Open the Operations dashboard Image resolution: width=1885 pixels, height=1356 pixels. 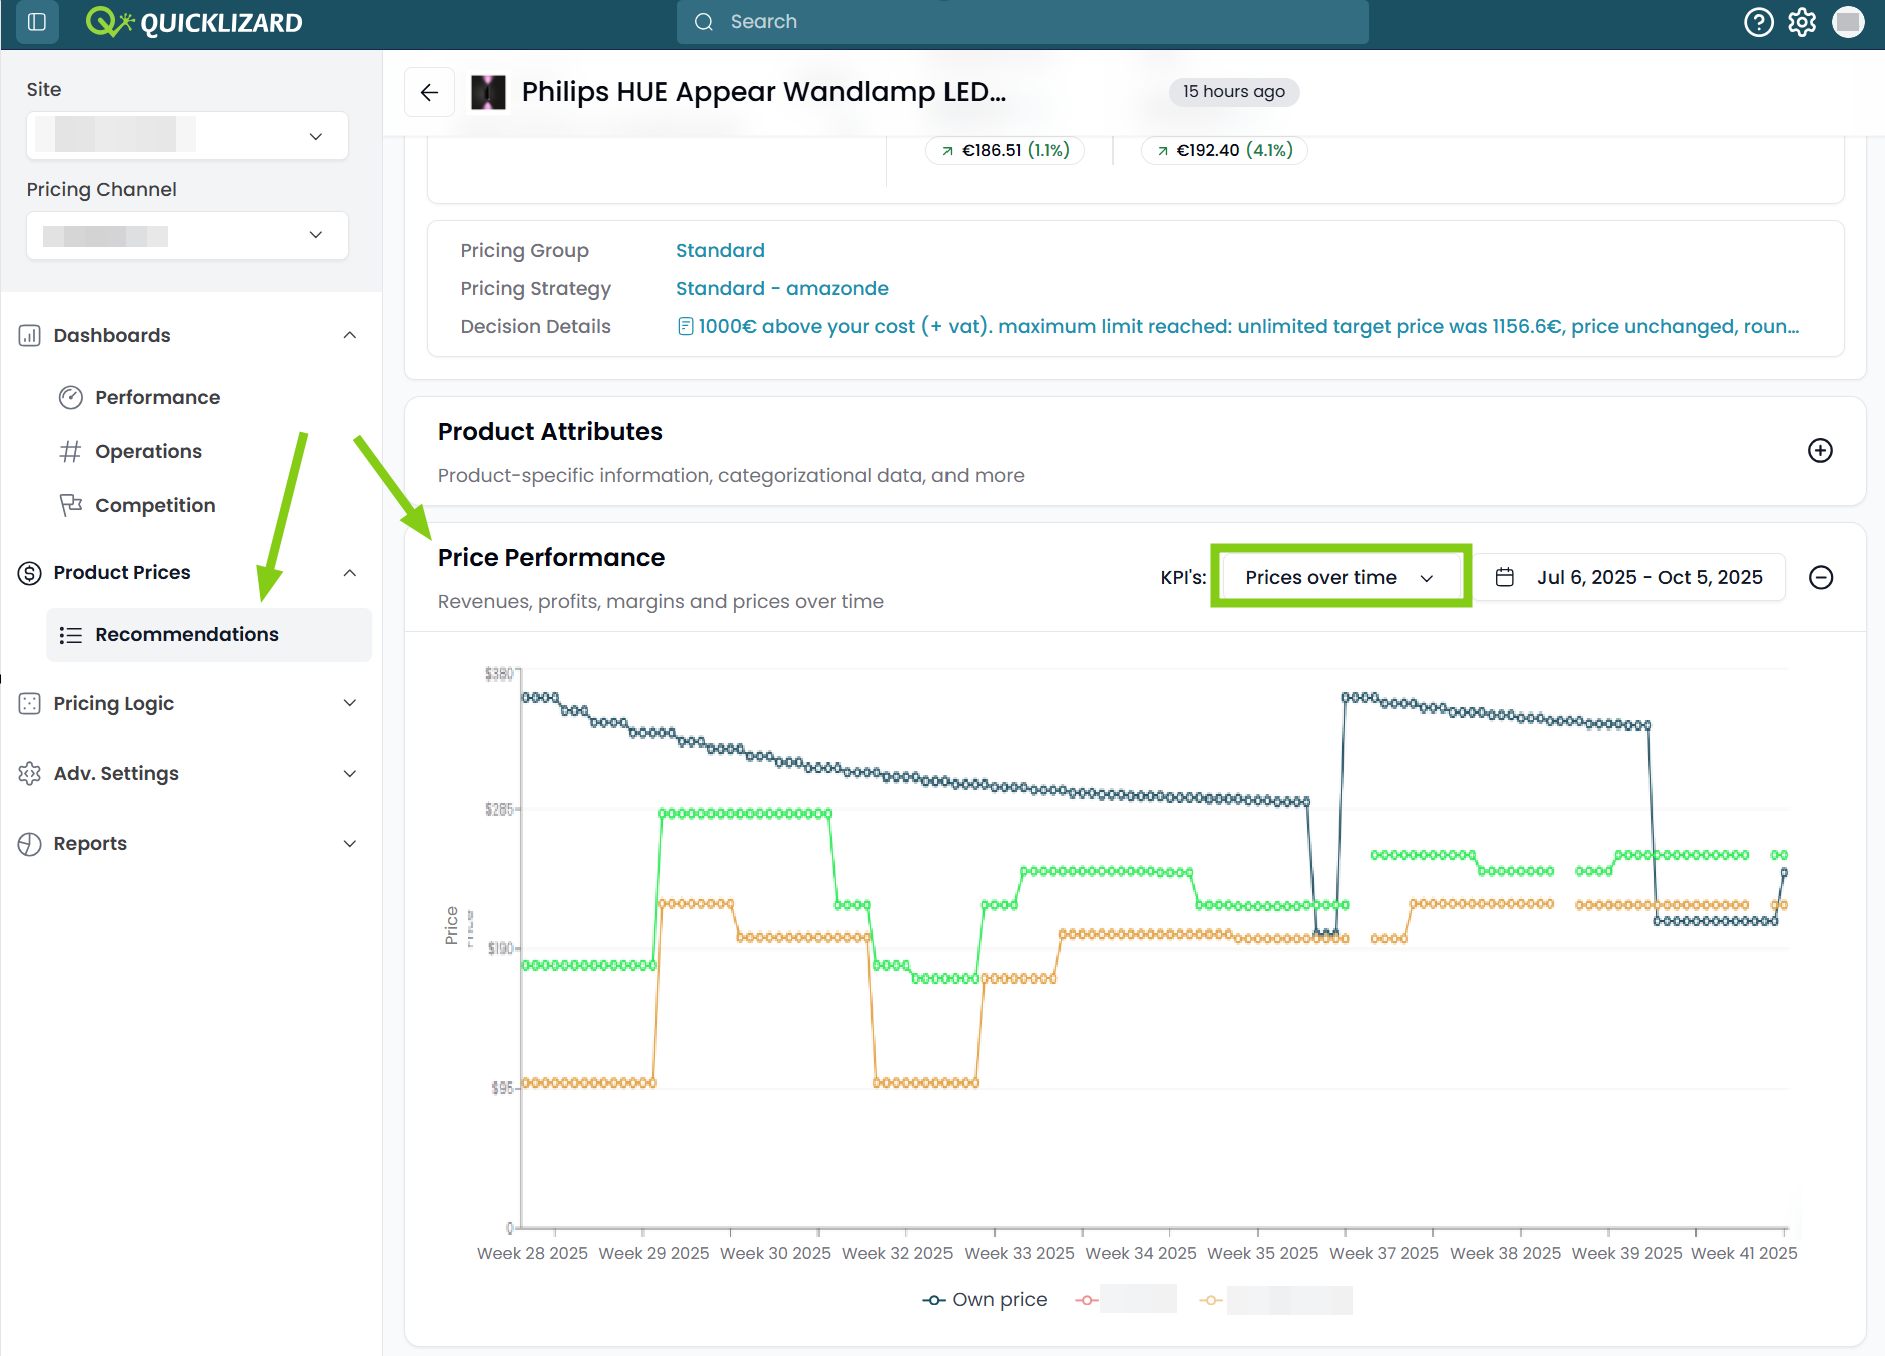point(148,452)
